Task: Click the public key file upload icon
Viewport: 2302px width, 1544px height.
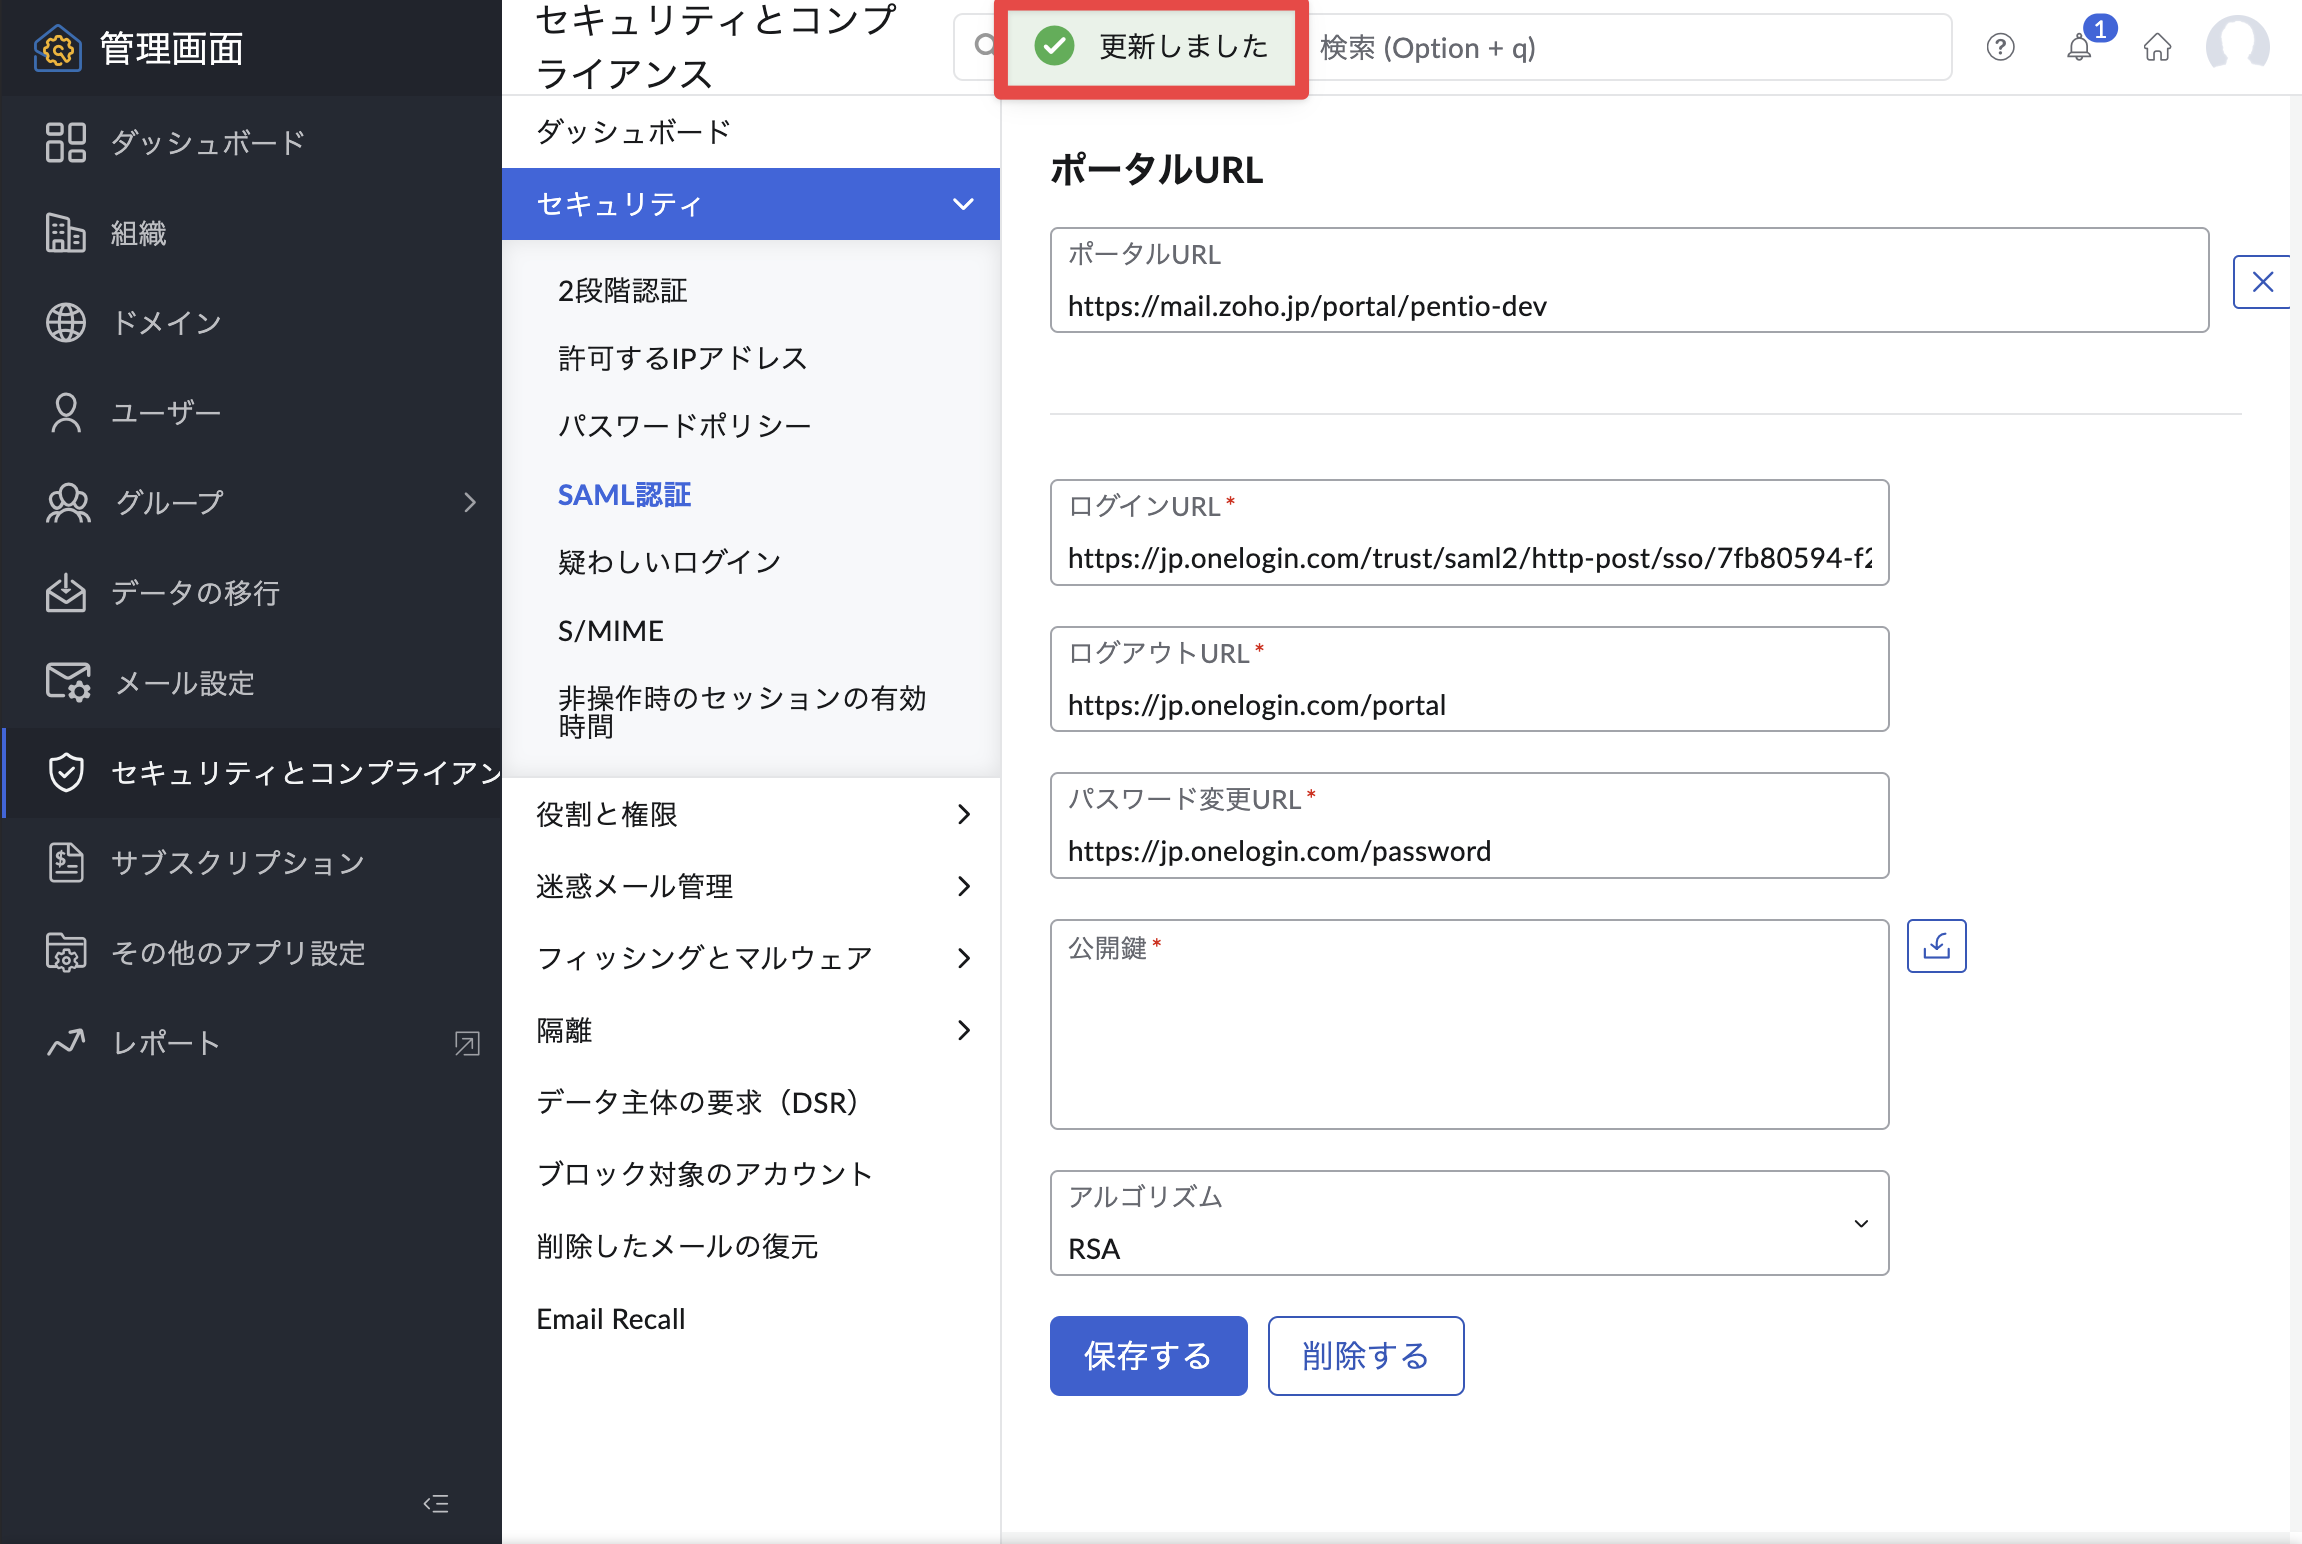Action: coord(1937,946)
